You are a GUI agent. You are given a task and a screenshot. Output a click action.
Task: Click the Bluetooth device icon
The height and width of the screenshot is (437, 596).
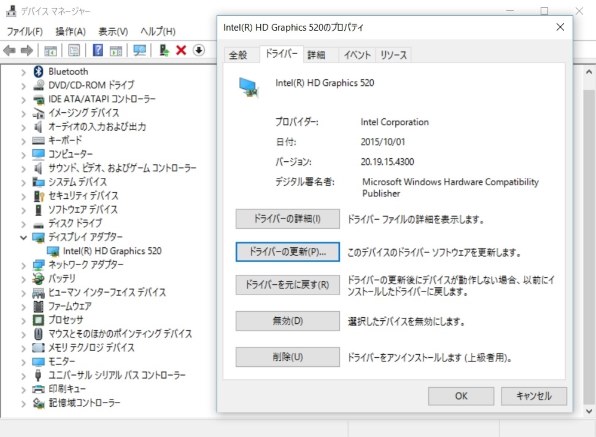tap(38, 71)
